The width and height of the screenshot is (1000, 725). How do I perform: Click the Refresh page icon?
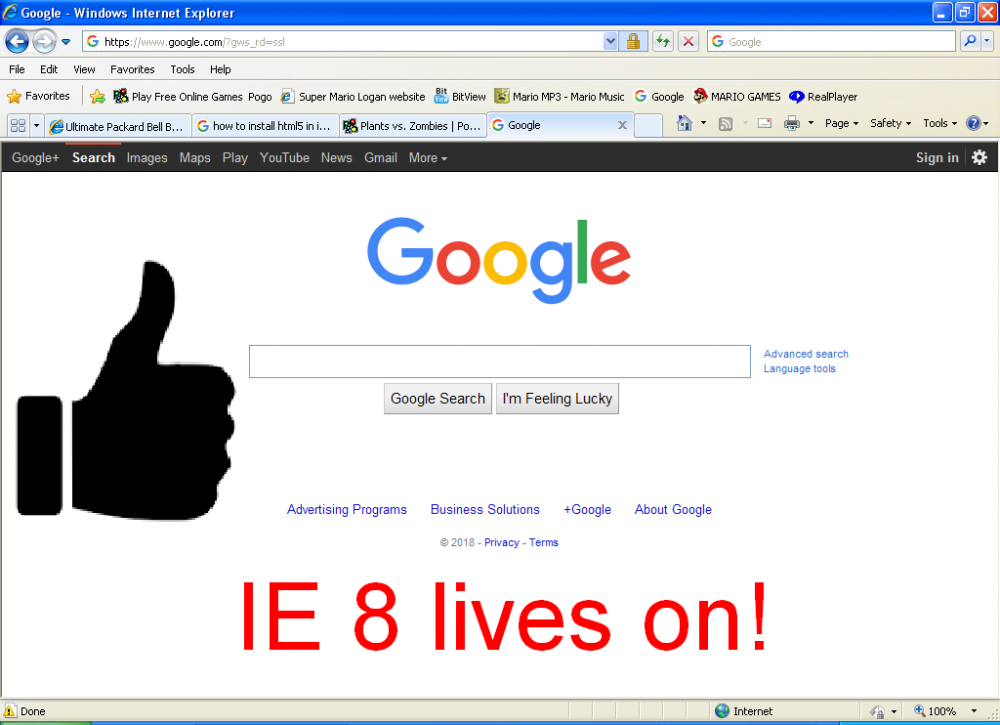(662, 41)
